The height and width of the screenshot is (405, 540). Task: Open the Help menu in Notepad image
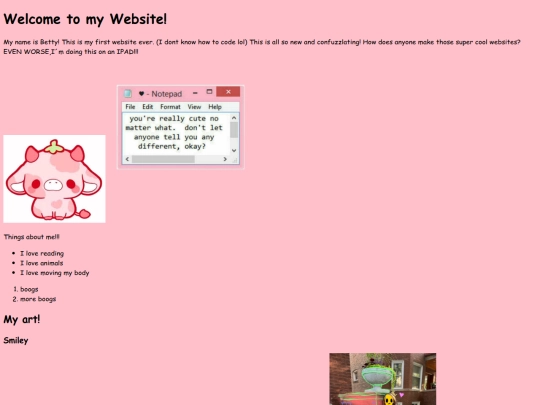coord(215,107)
